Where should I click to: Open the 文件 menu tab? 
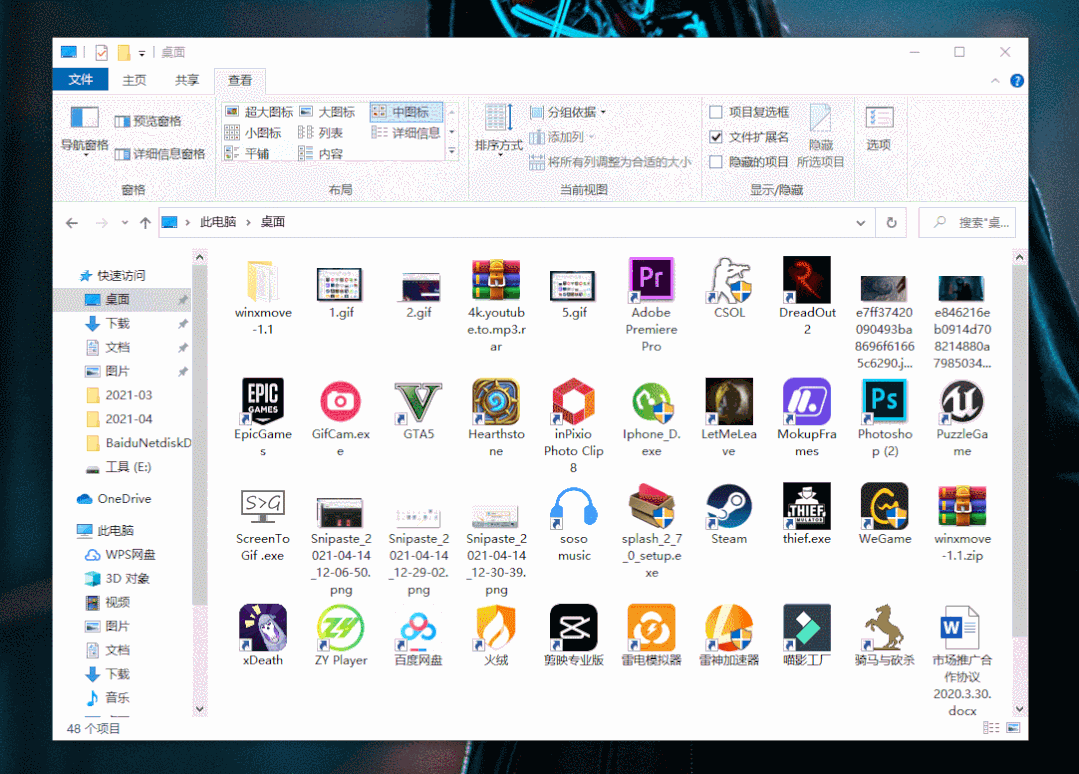click(81, 80)
